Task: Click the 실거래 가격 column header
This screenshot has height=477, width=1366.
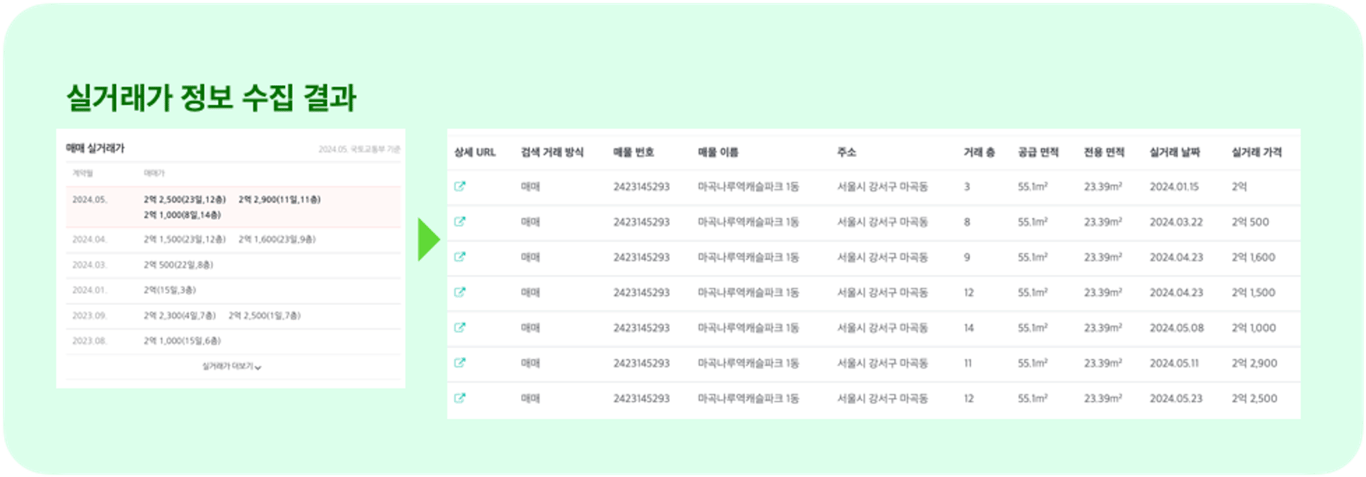Action: [1257, 153]
